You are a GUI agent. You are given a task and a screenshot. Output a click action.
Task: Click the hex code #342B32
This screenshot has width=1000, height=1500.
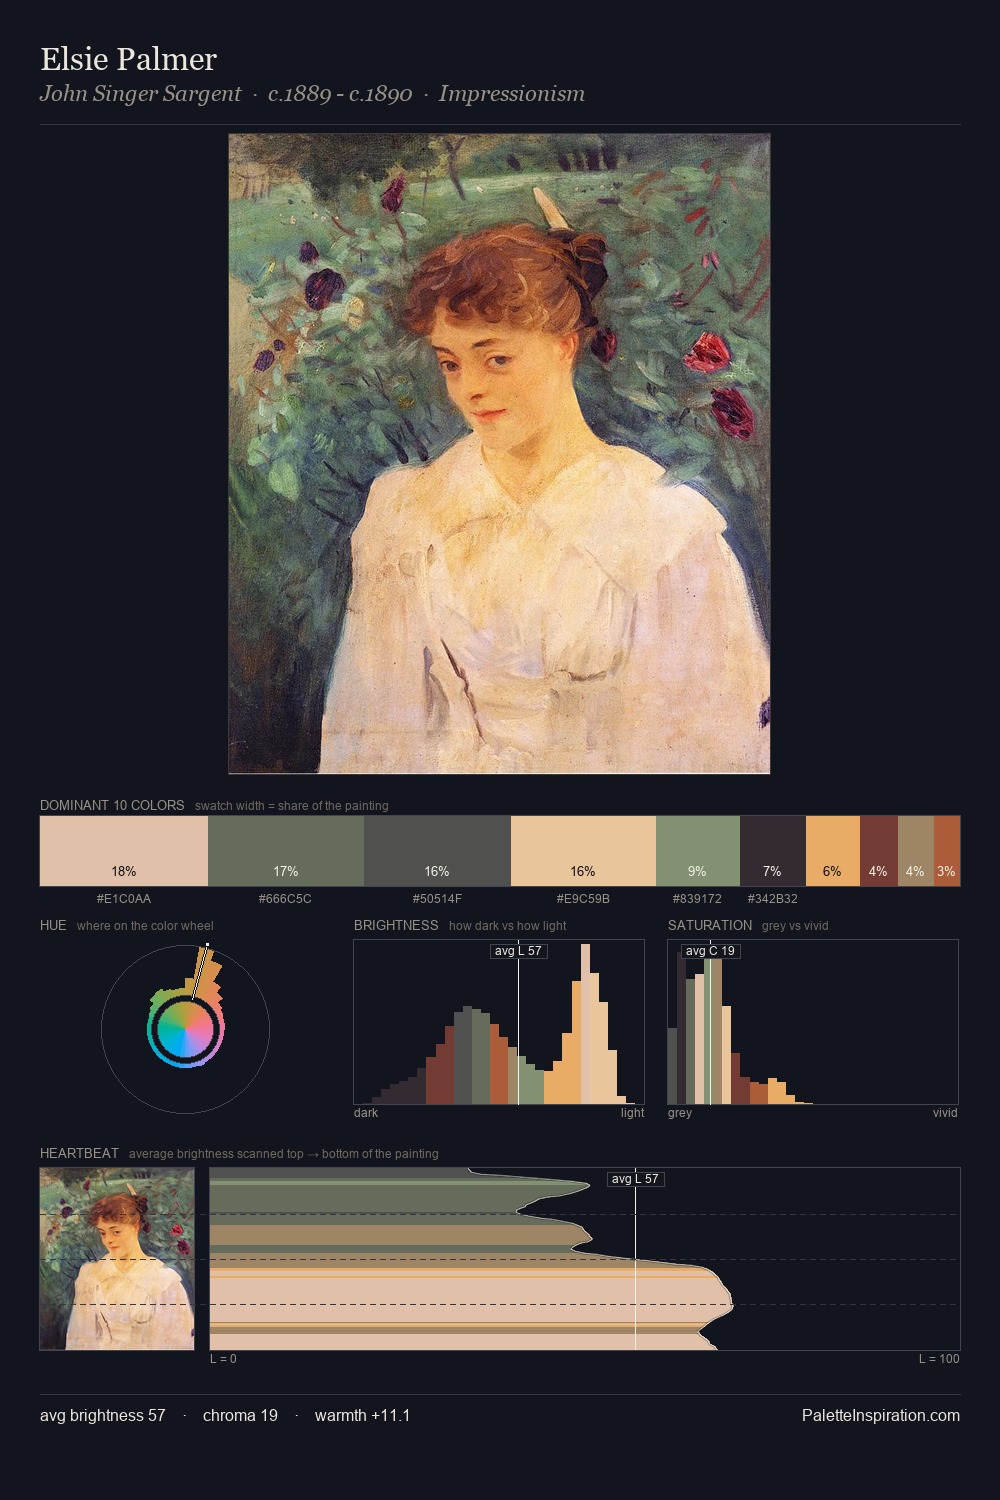[x=773, y=899]
